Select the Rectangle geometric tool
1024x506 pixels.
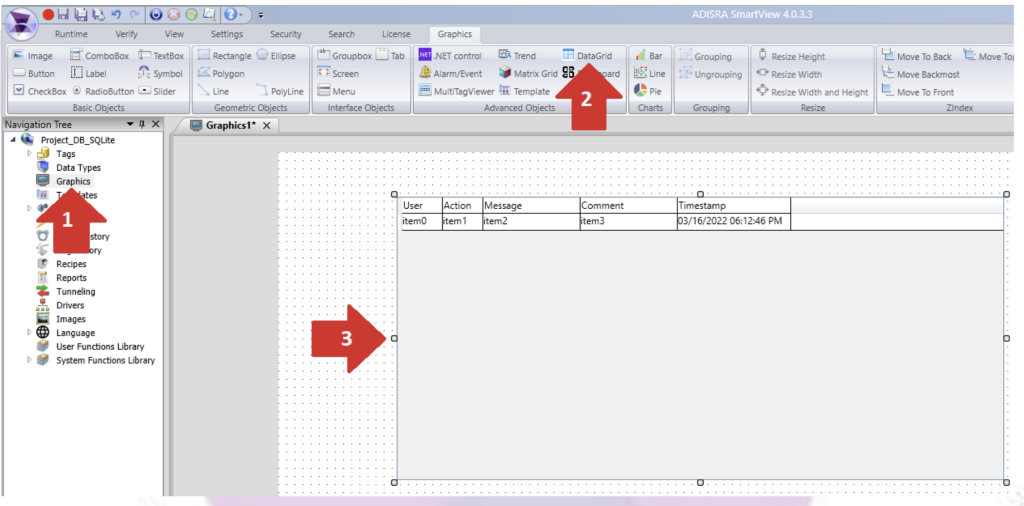224,56
